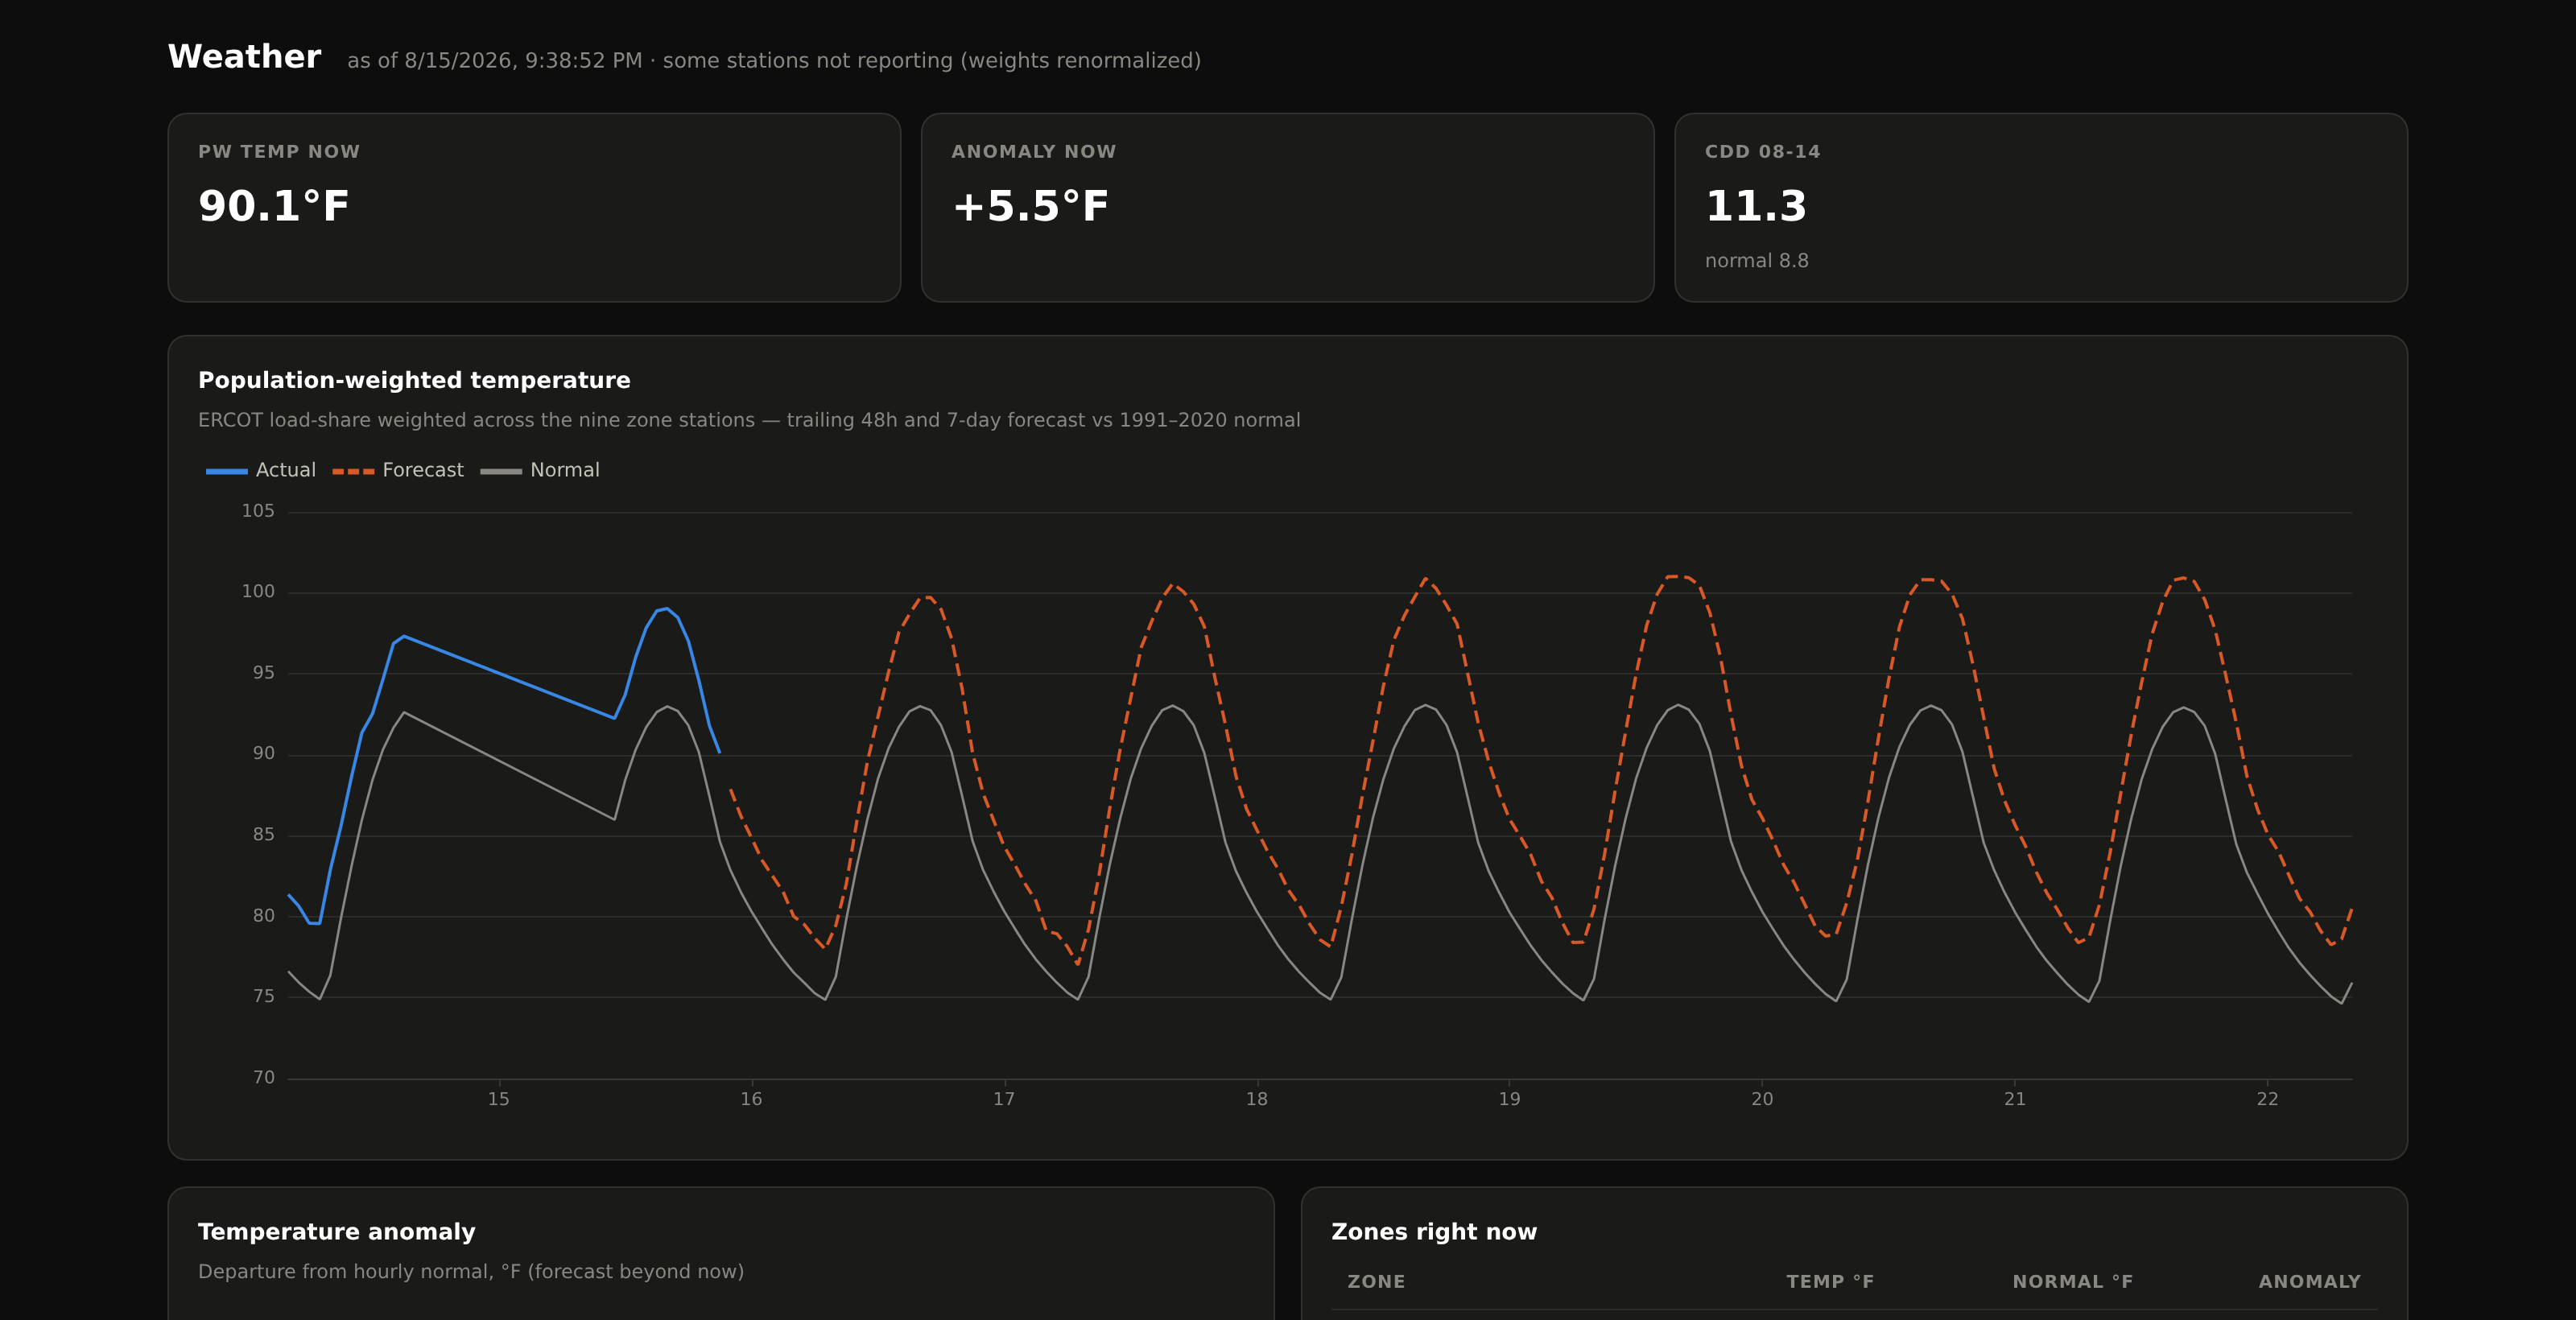Click the Zones right now panel title

point(1434,1232)
